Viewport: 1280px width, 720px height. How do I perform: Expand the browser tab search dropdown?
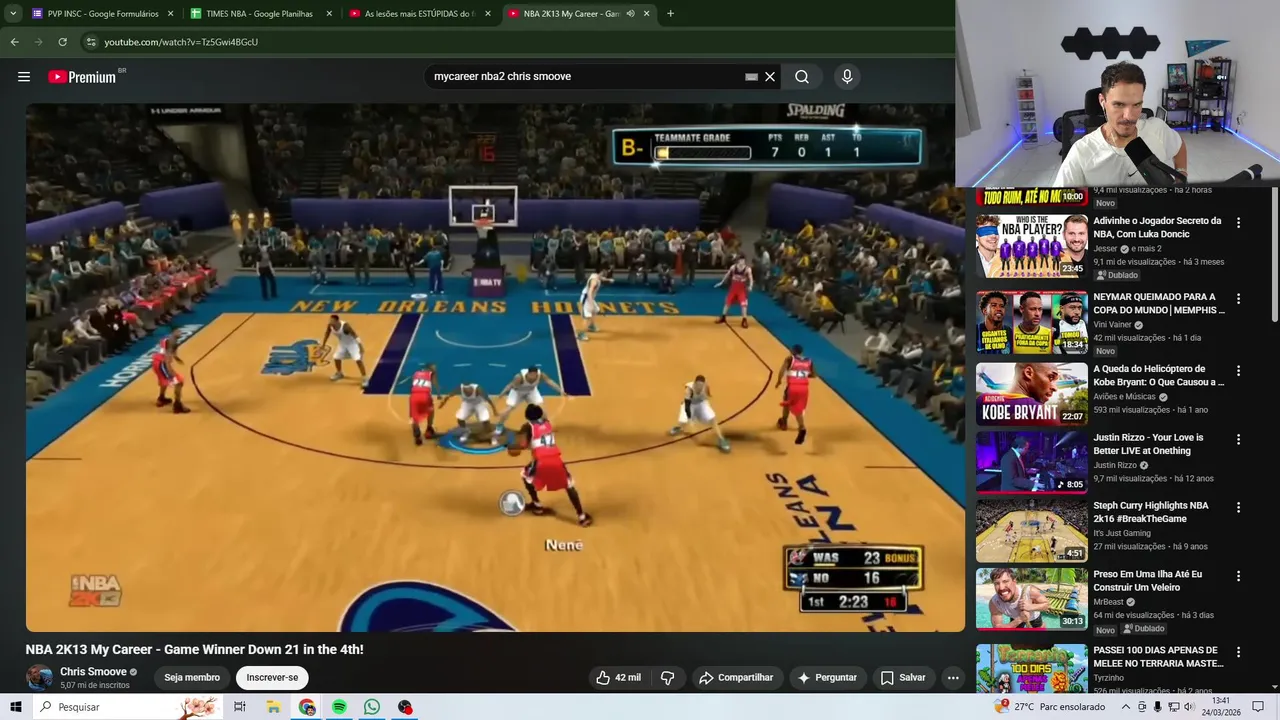(x=13, y=14)
